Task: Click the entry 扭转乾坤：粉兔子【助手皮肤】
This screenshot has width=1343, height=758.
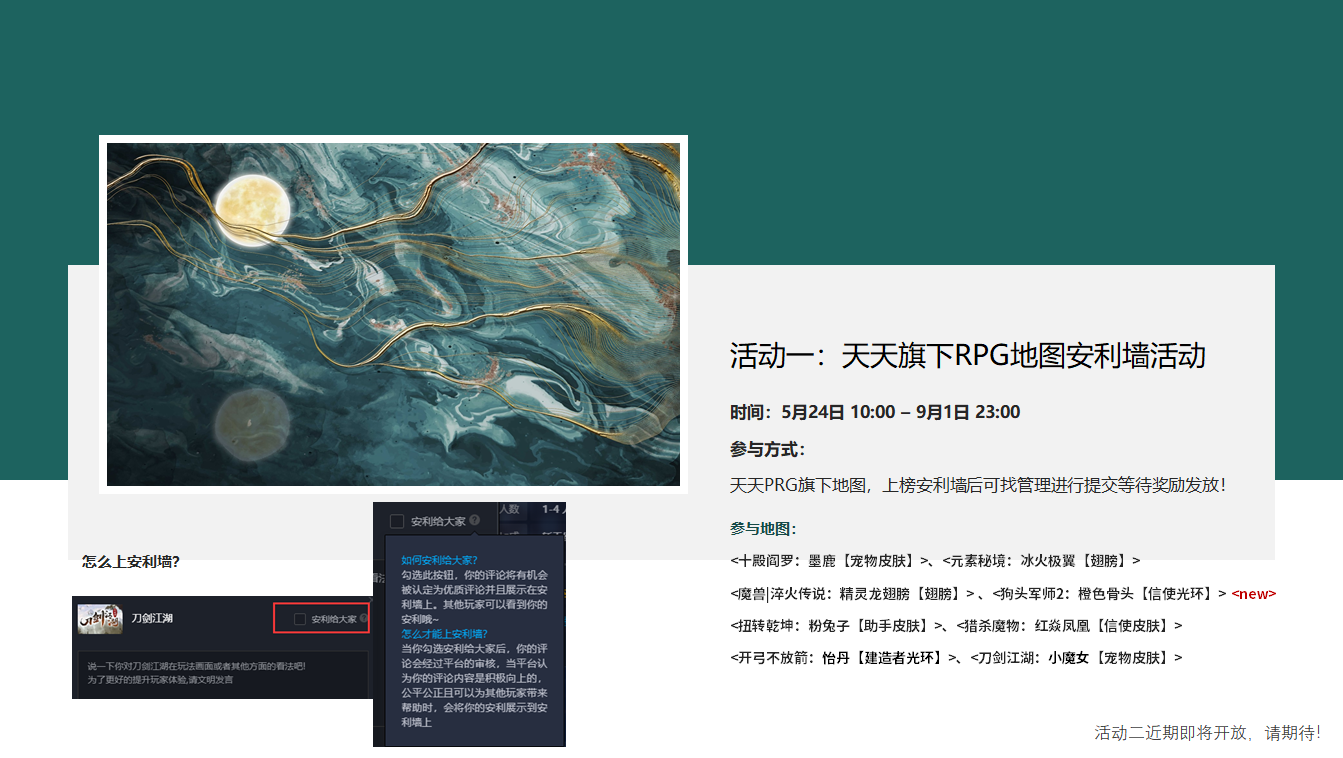Action: coord(838,626)
